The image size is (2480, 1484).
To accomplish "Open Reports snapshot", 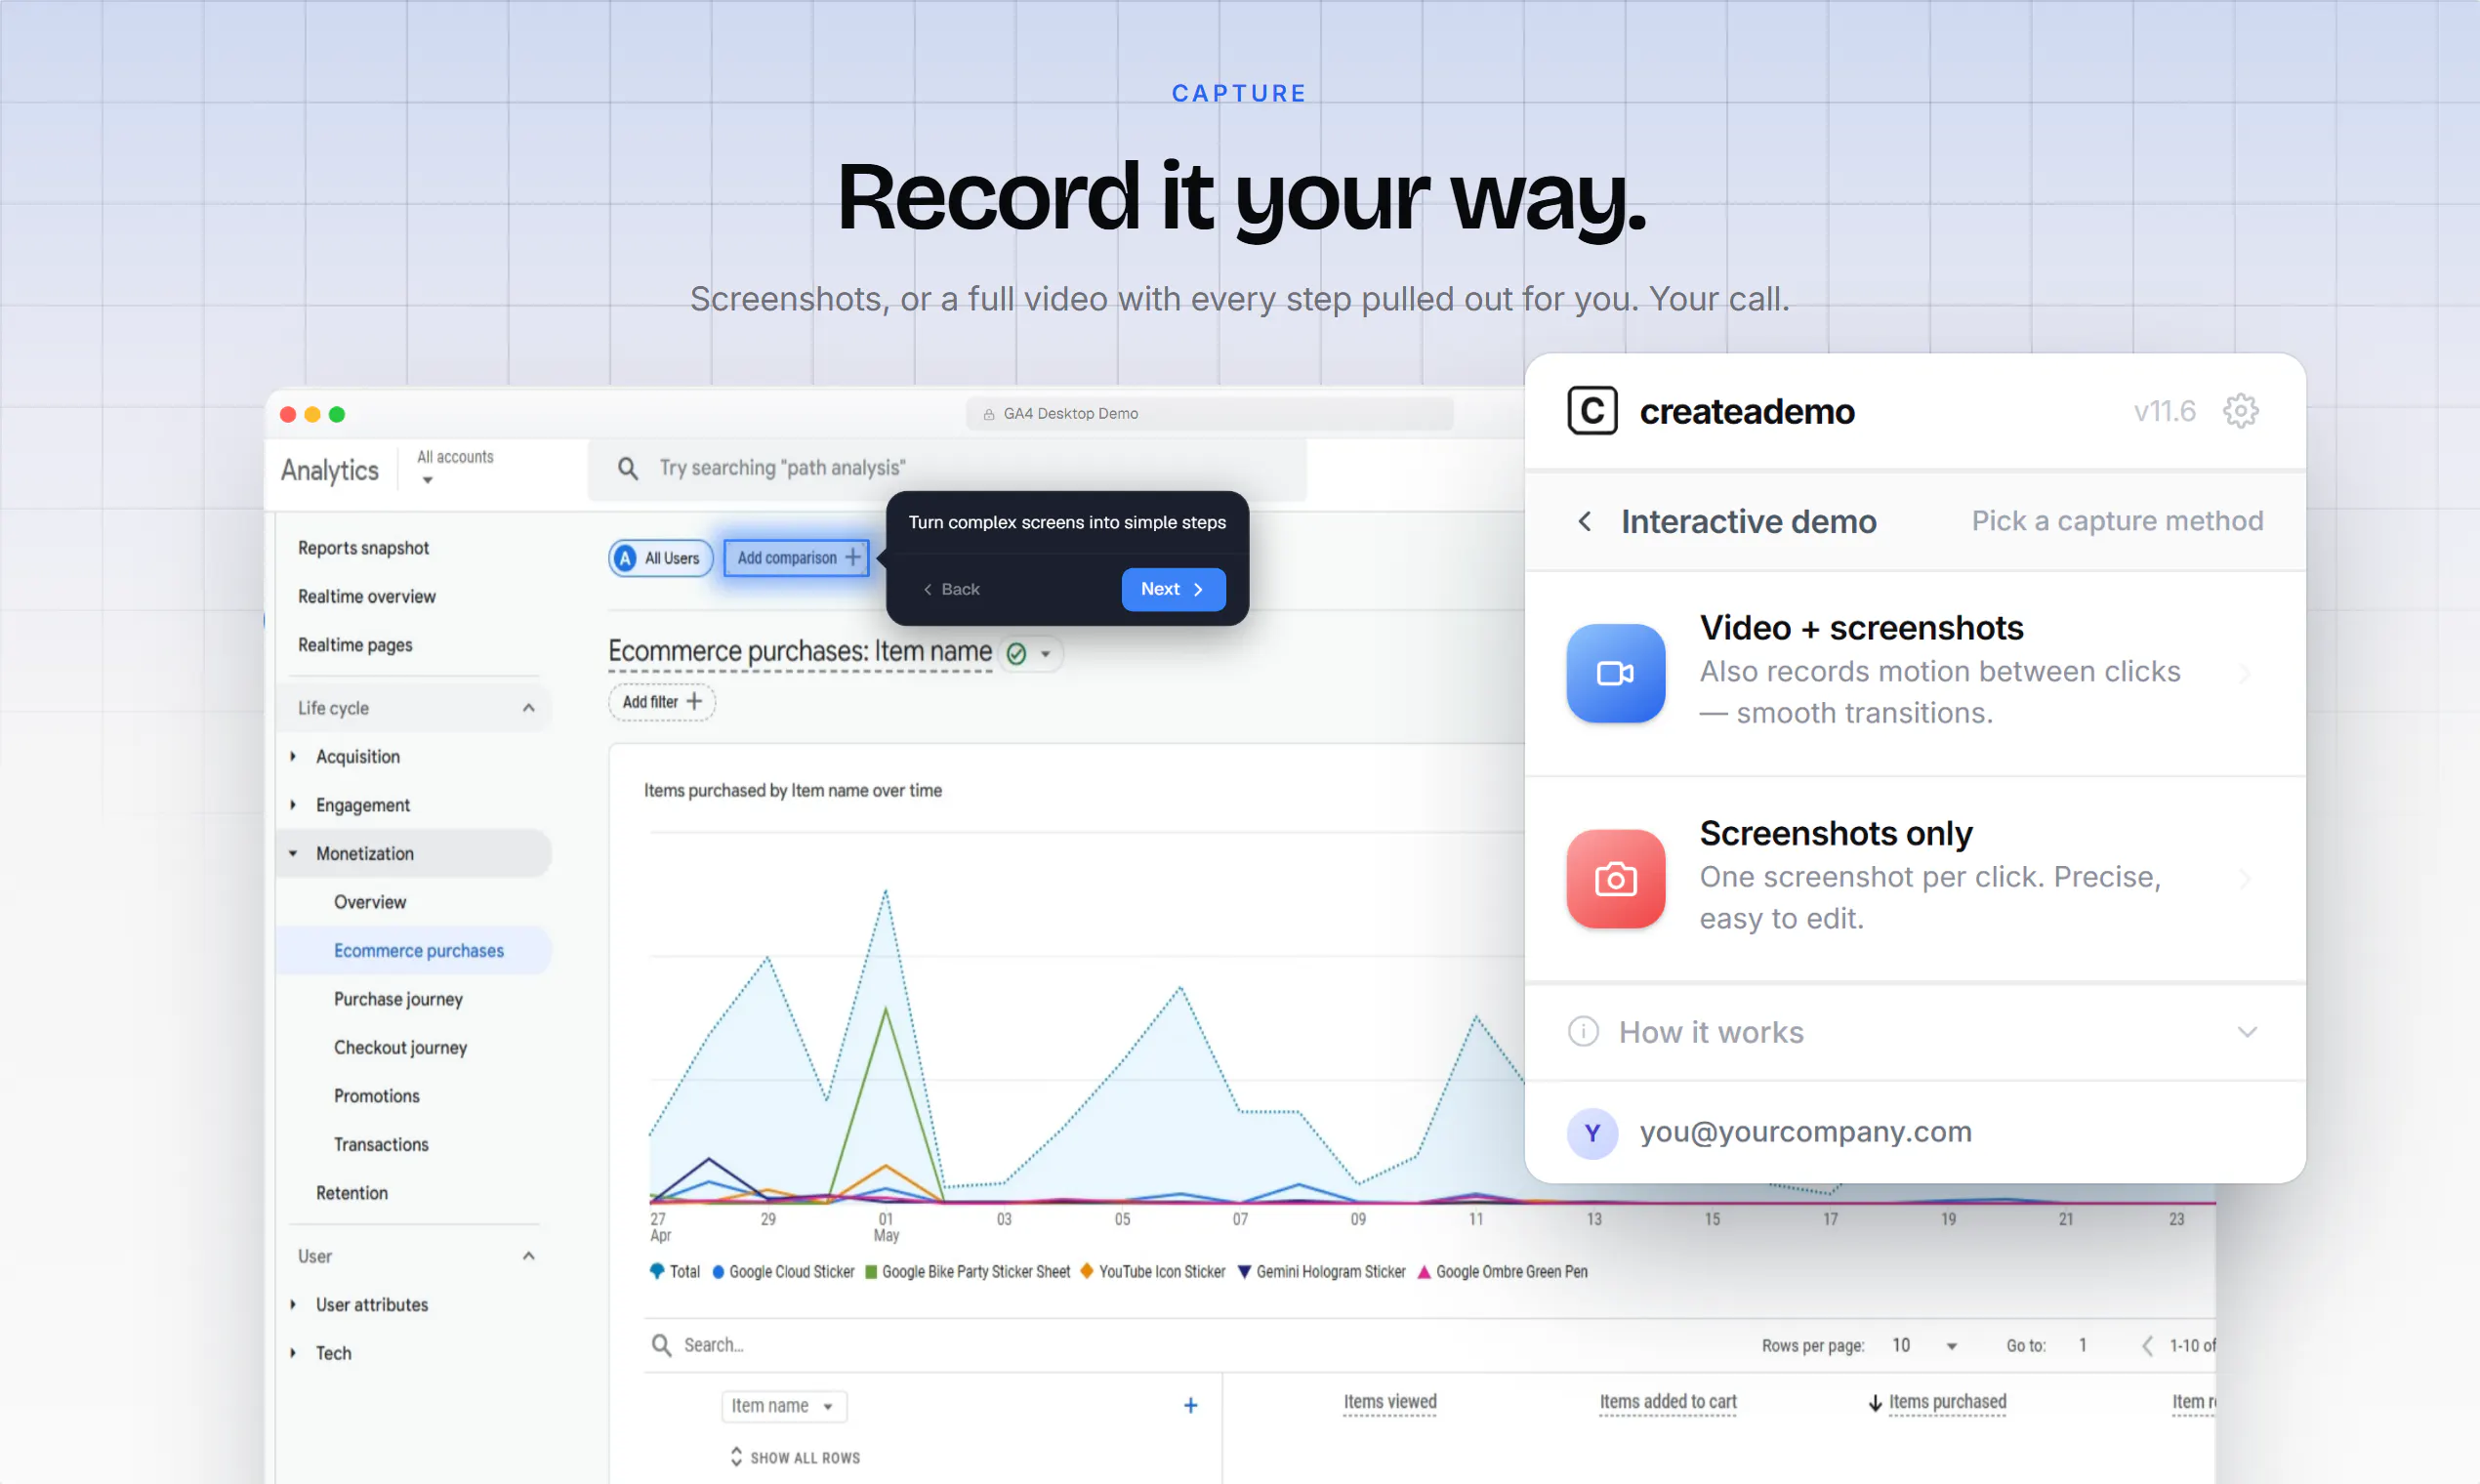I will coord(363,548).
